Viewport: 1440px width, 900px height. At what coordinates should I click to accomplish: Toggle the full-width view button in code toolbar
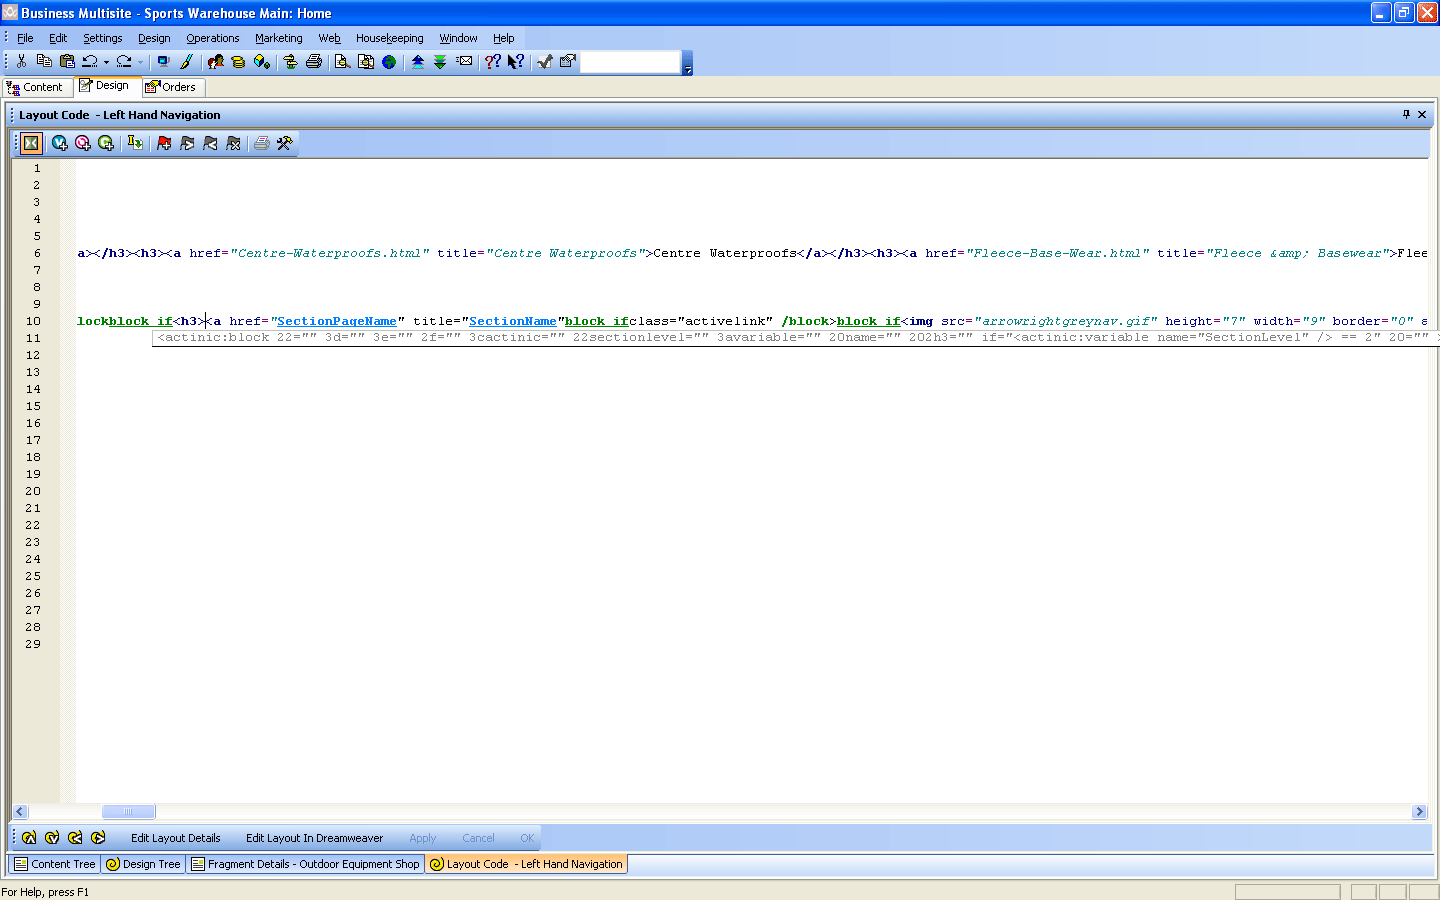click(31, 144)
